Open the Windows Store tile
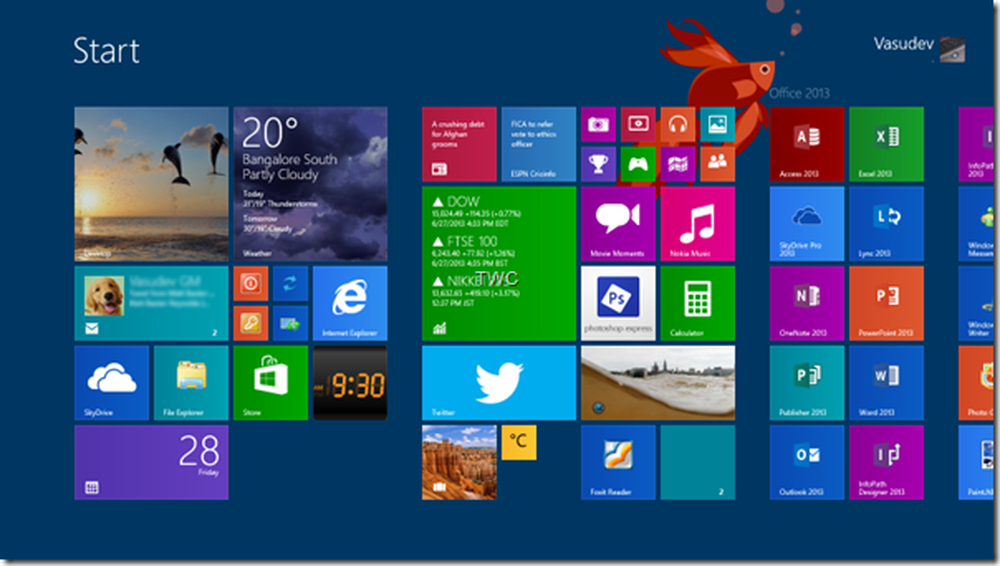This screenshot has width=1000, height=566. pyautogui.click(x=270, y=383)
